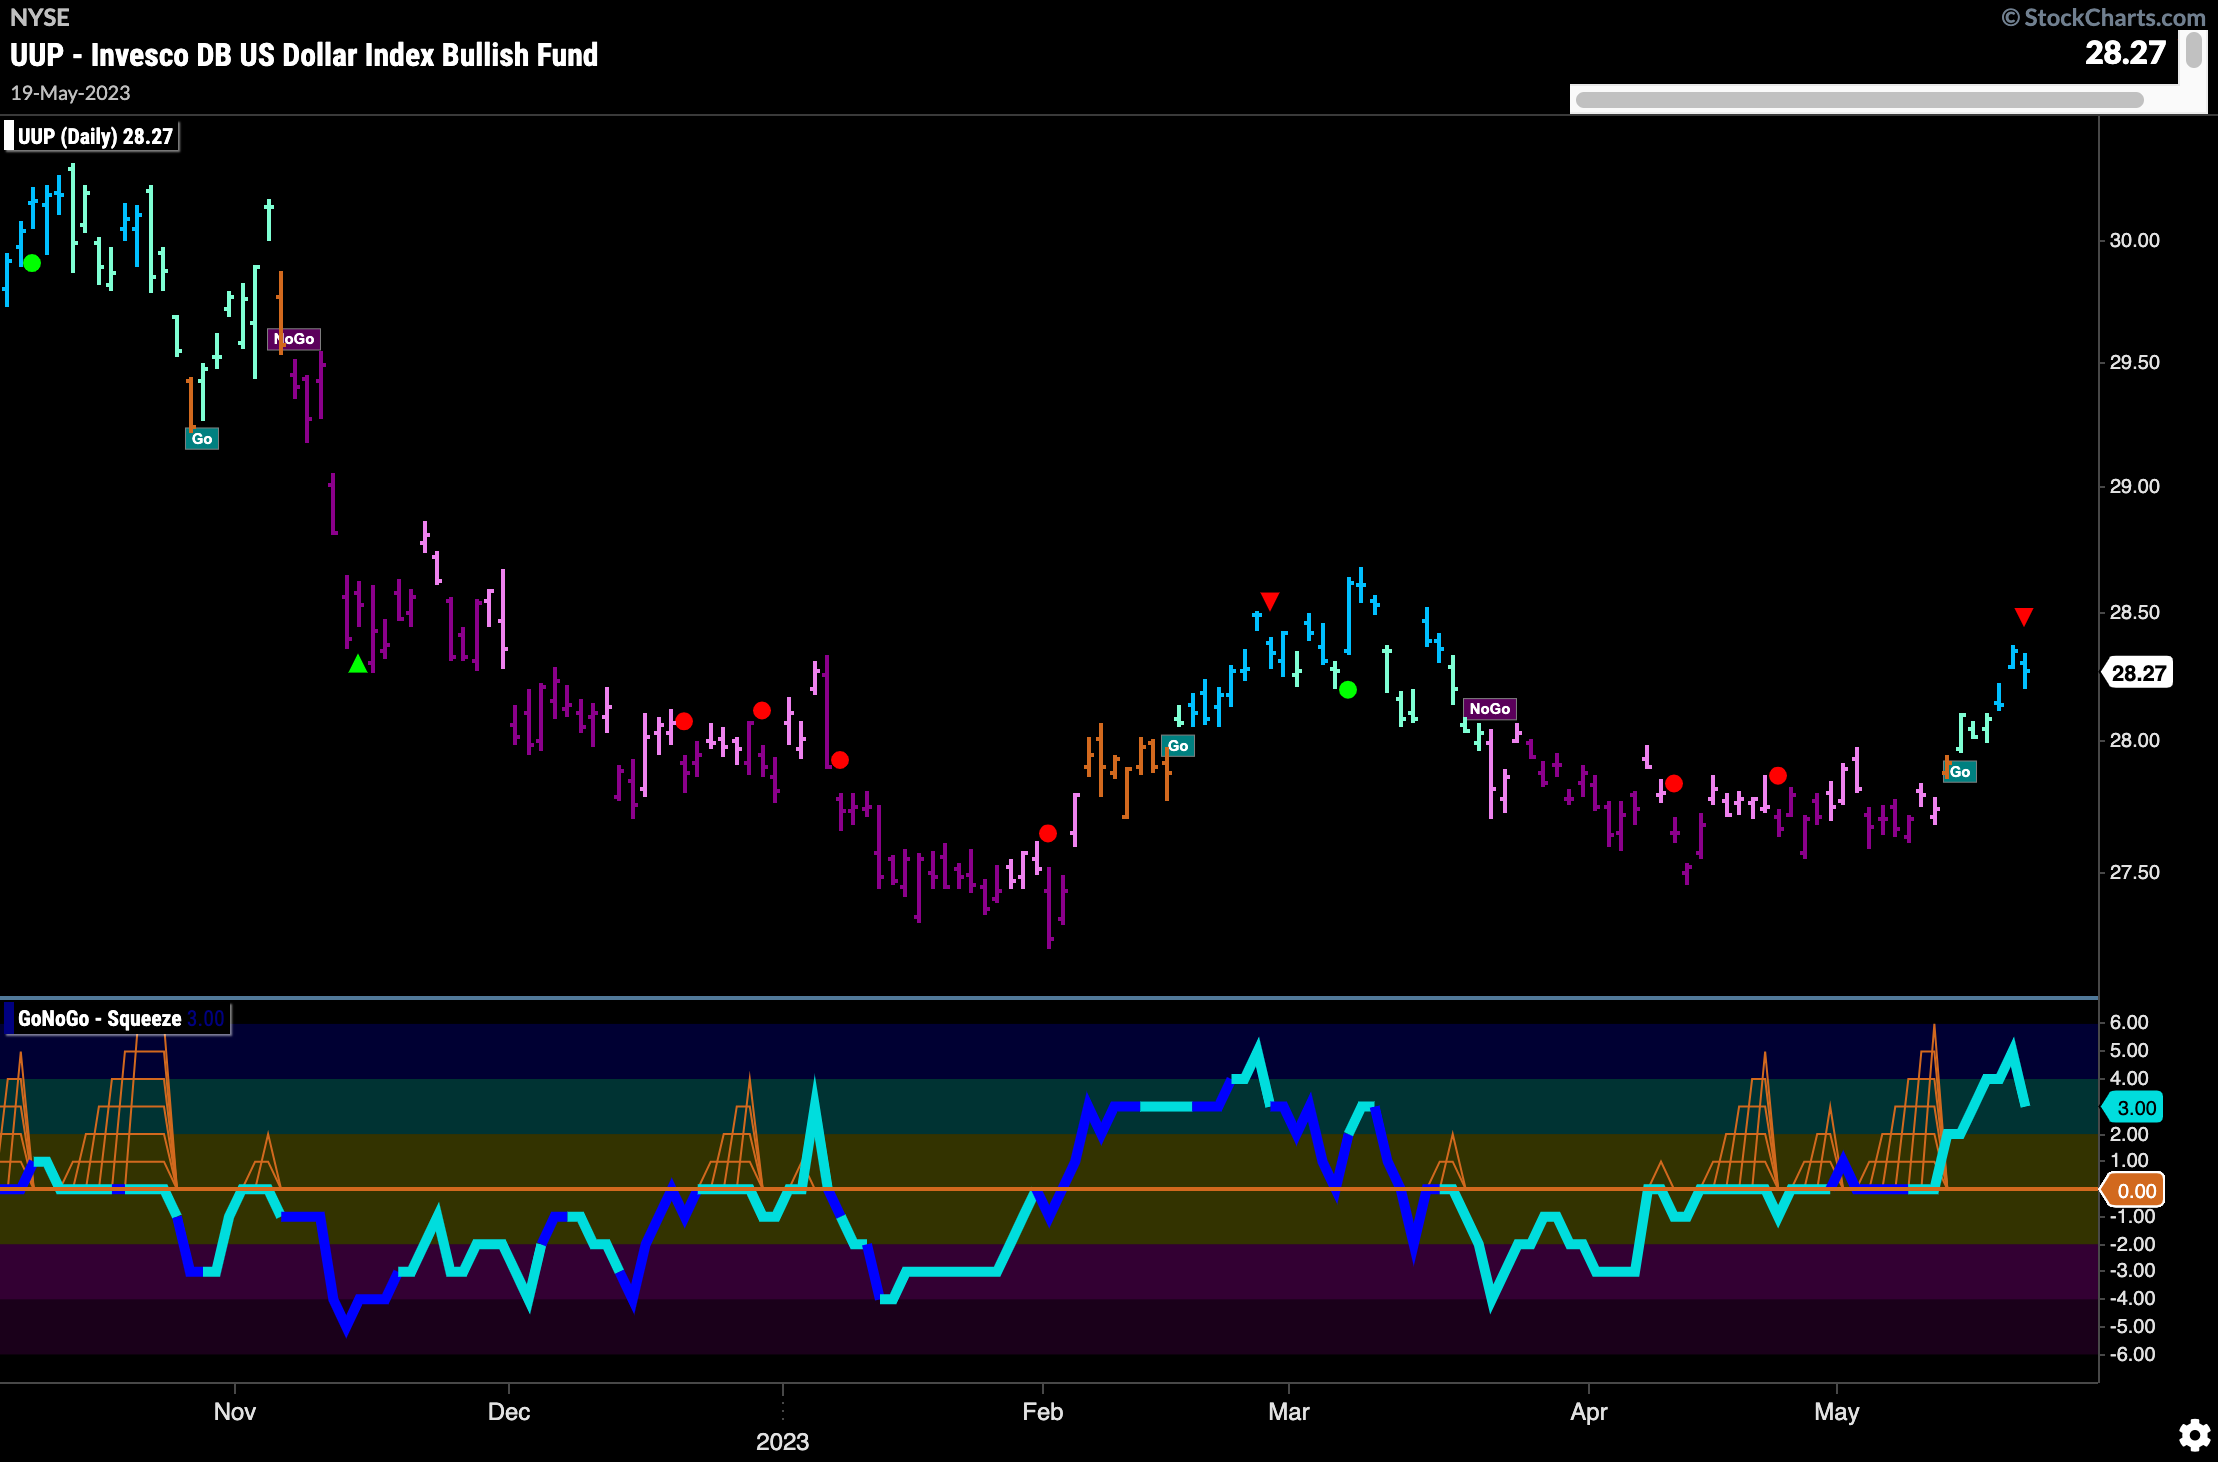Image resolution: width=2218 pixels, height=1462 pixels.
Task: Click the 29.50 price axis label
Action: click(2134, 362)
